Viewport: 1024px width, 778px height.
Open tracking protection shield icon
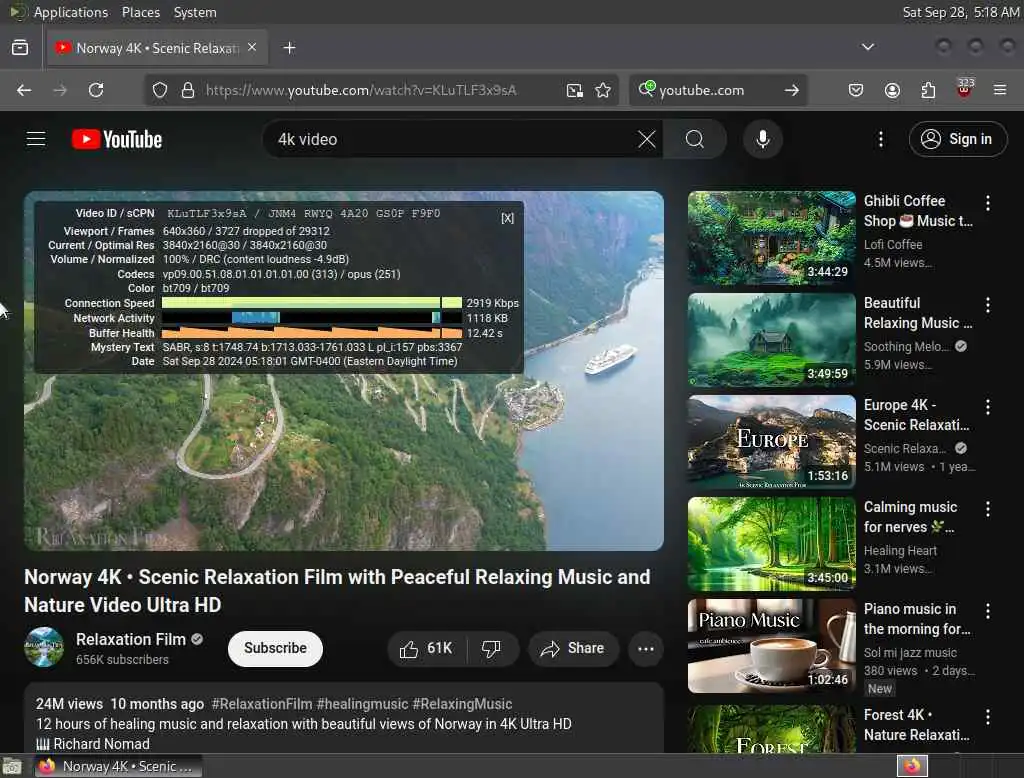(x=160, y=90)
